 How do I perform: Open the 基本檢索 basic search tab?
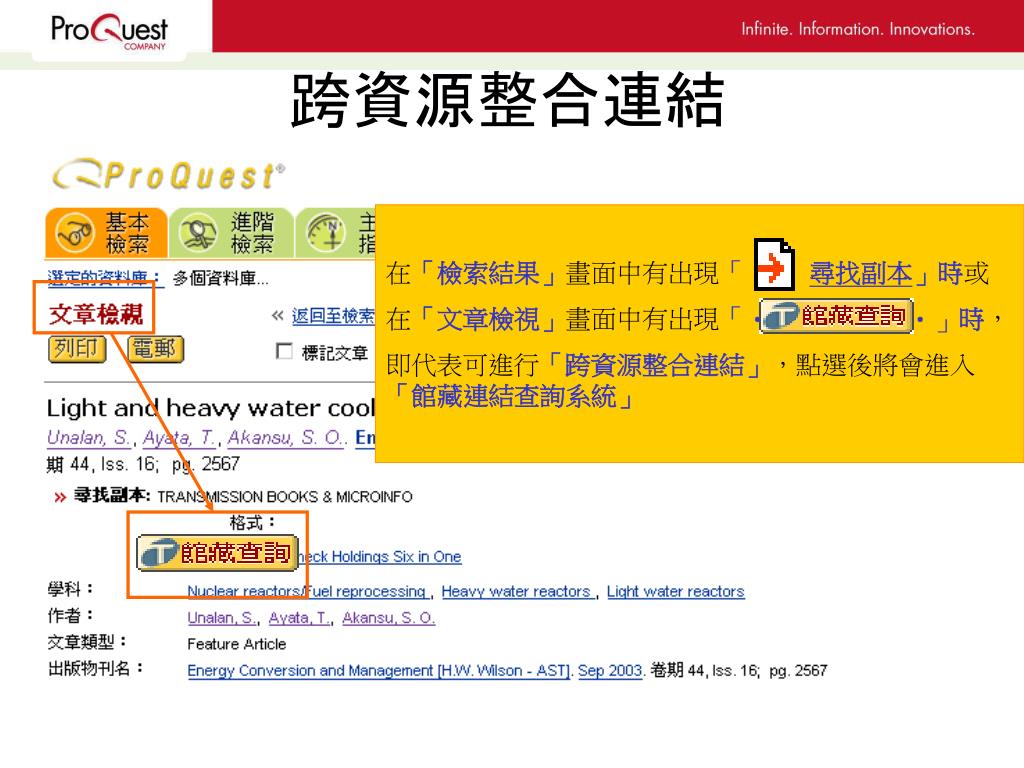pos(106,233)
